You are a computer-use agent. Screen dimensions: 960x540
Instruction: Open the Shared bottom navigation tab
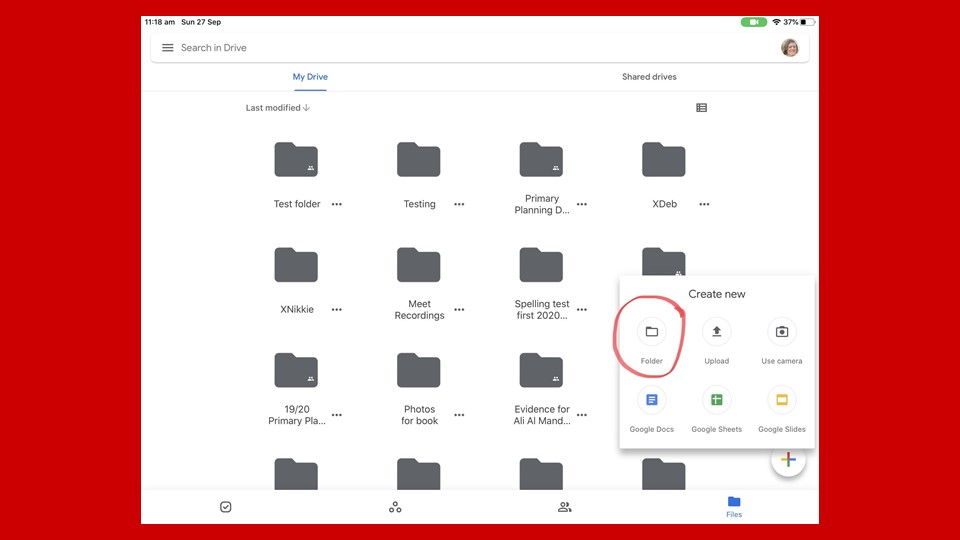564,507
